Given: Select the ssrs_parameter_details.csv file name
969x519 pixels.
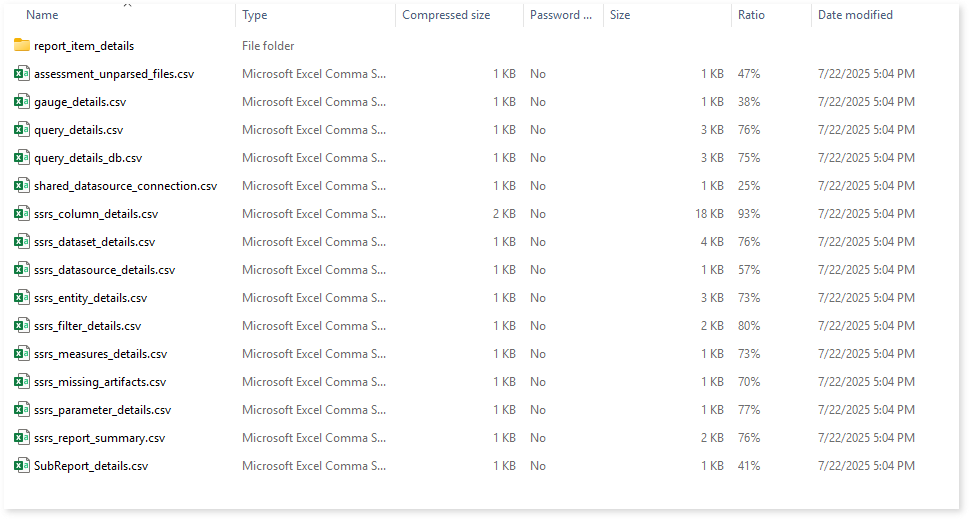Looking at the screenshot, I should (103, 410).
